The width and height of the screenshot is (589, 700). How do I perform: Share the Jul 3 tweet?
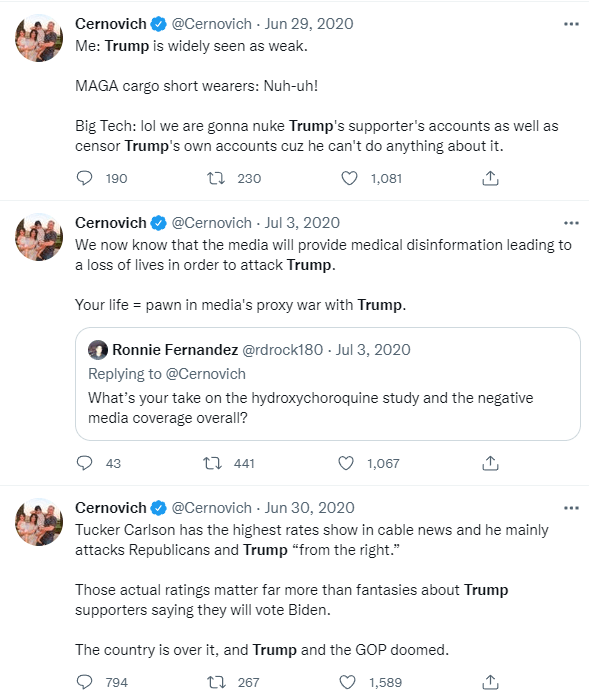490,463
